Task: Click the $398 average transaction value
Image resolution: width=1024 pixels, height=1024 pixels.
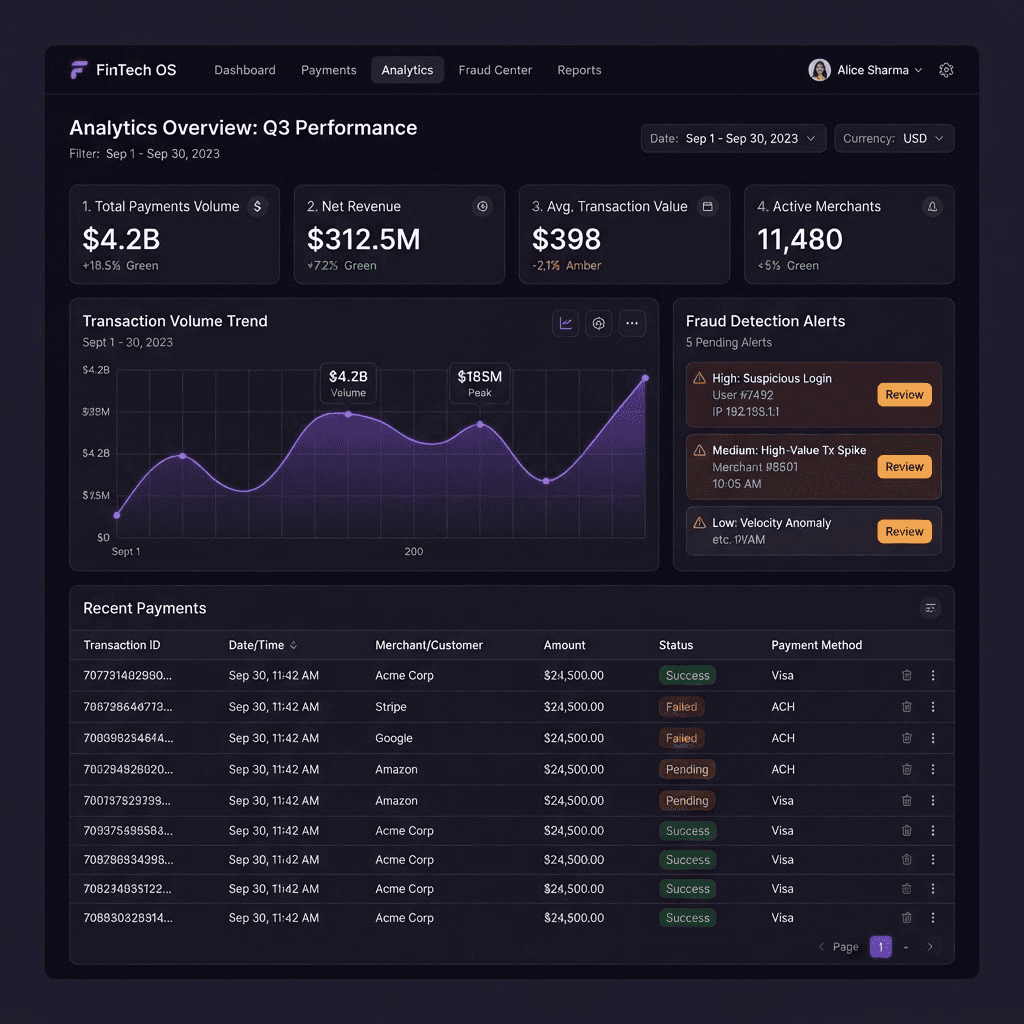Action: (x=566, y=239)
